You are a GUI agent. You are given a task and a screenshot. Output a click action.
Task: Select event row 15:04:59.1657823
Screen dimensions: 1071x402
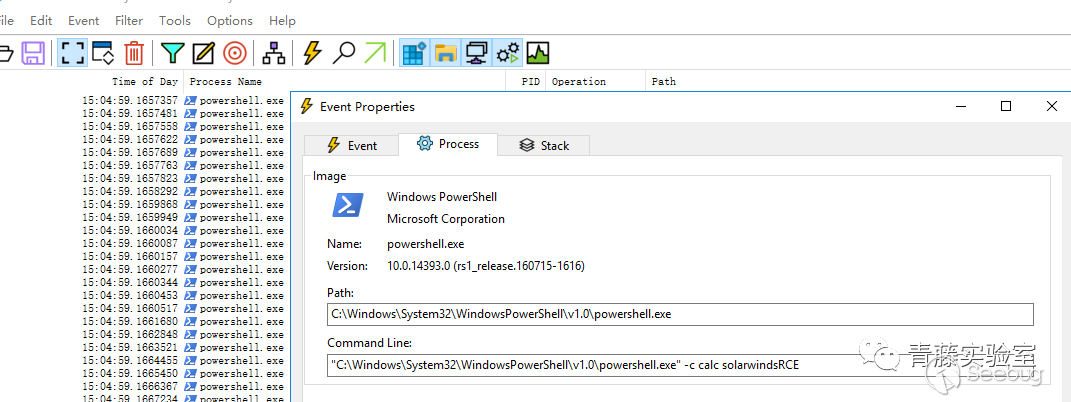(x=183, y=178)
